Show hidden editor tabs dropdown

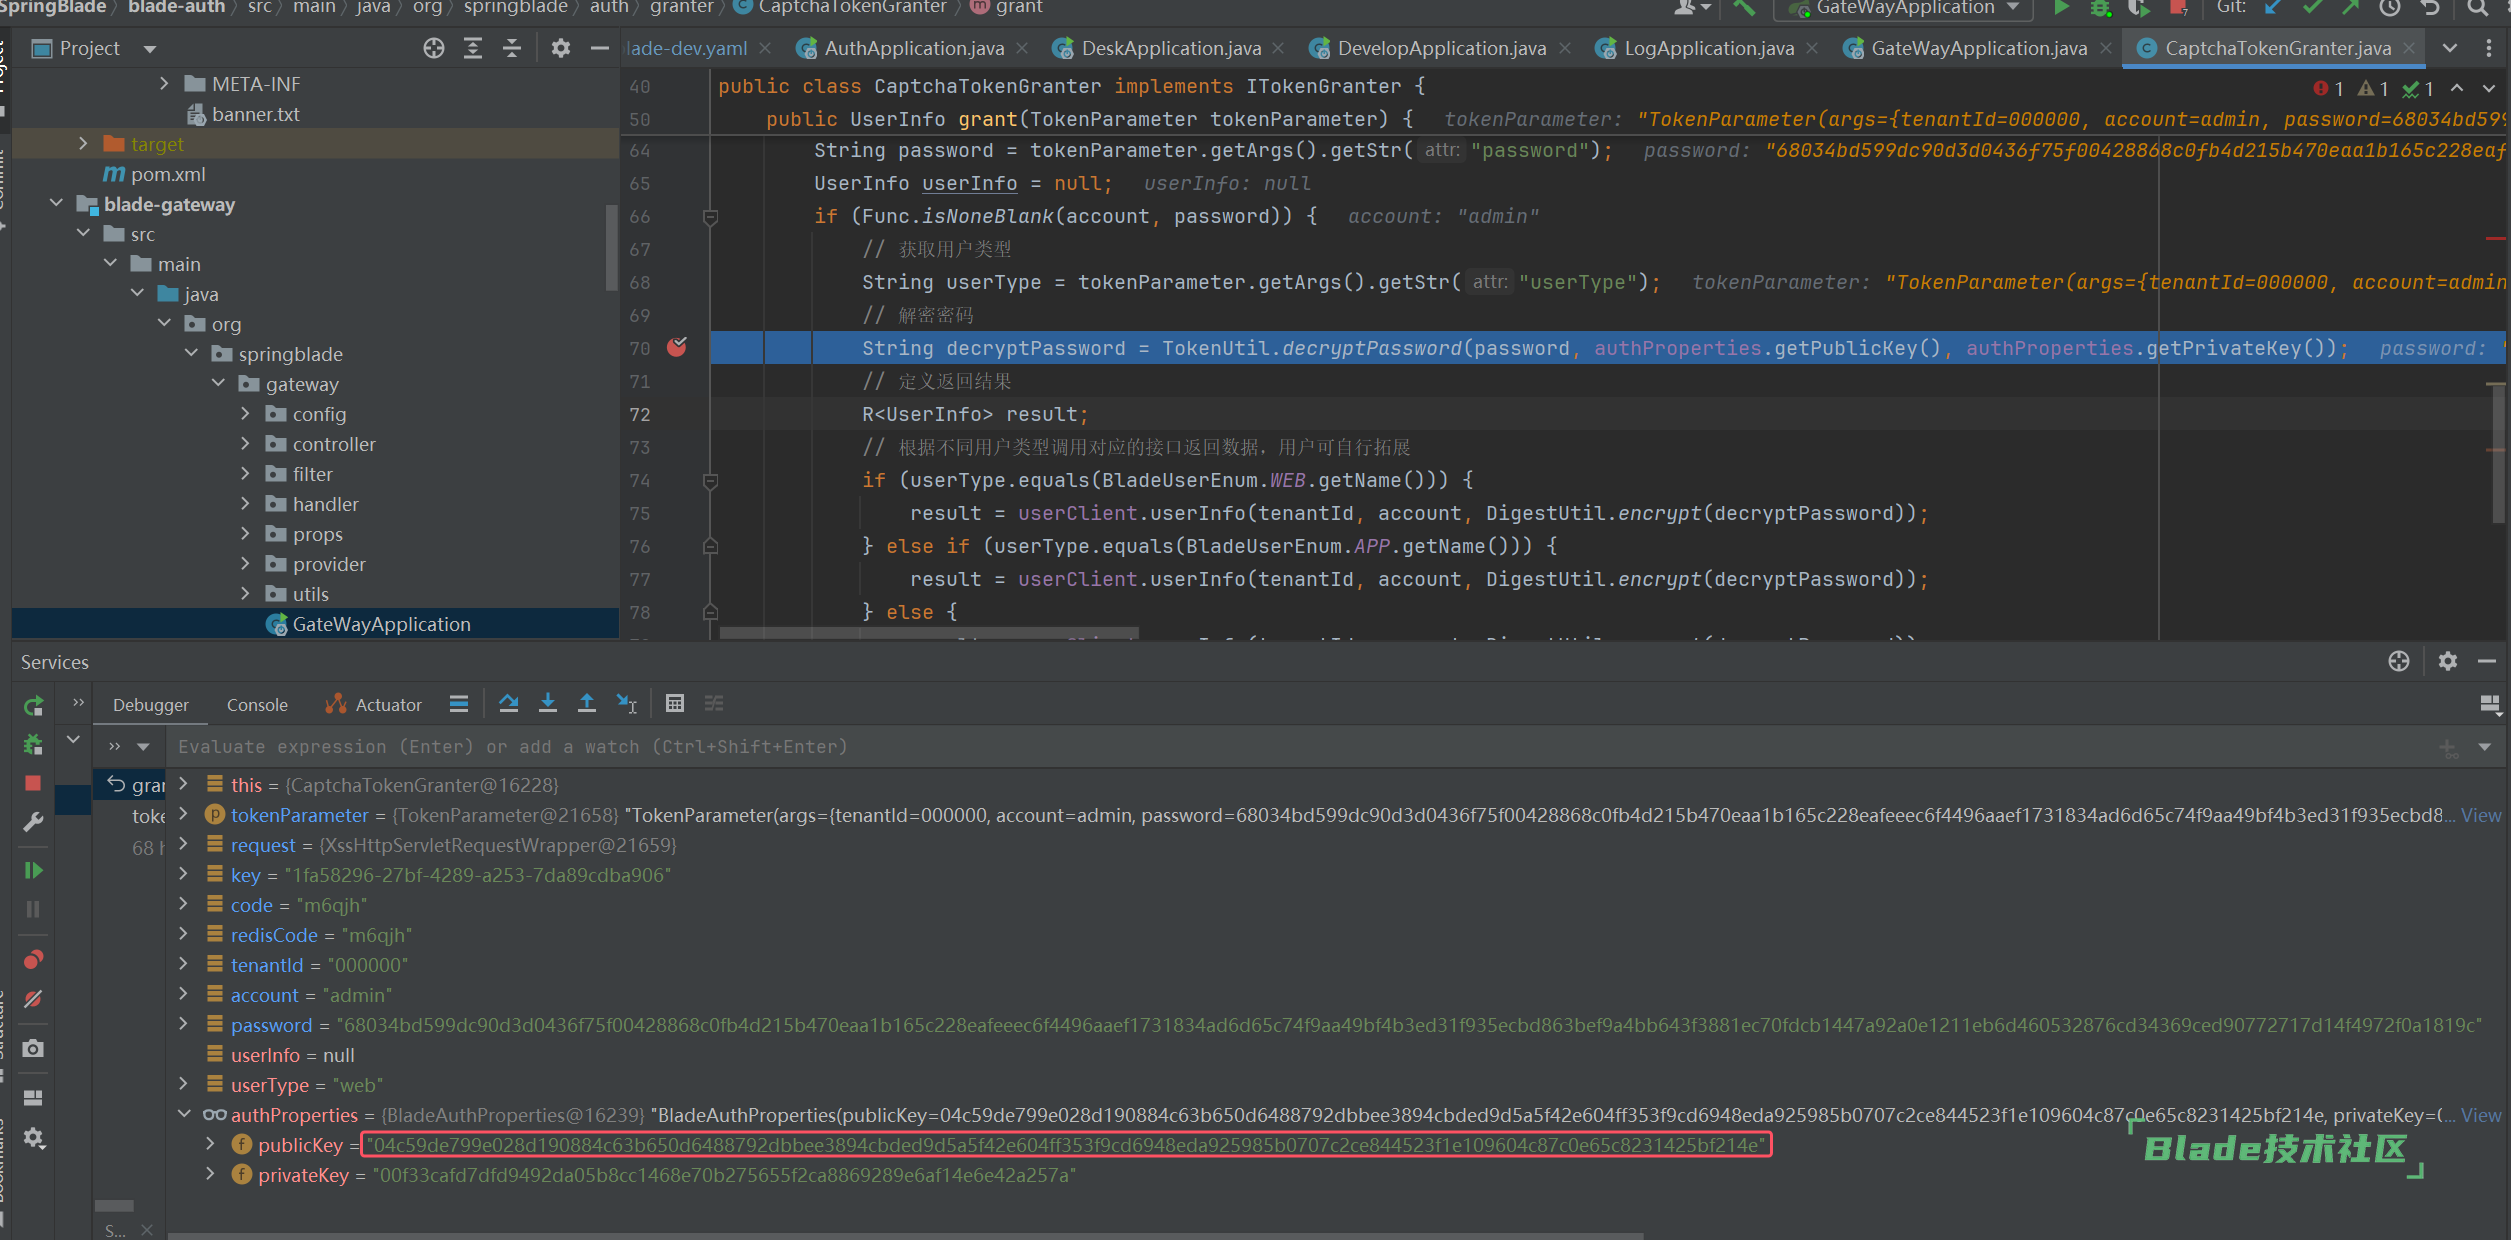click(x=2449, y=48)
